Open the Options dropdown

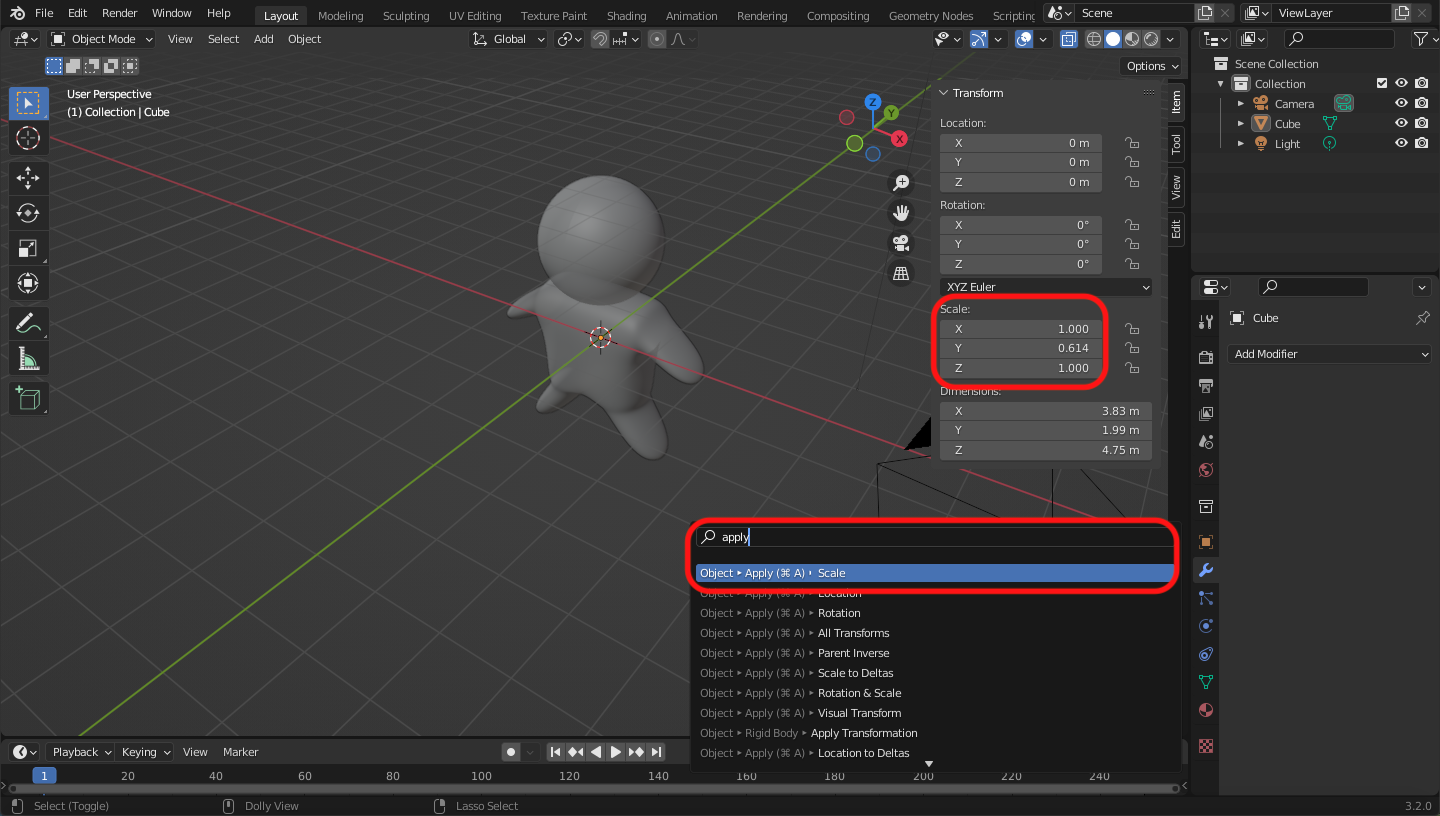click(1151, 66)
